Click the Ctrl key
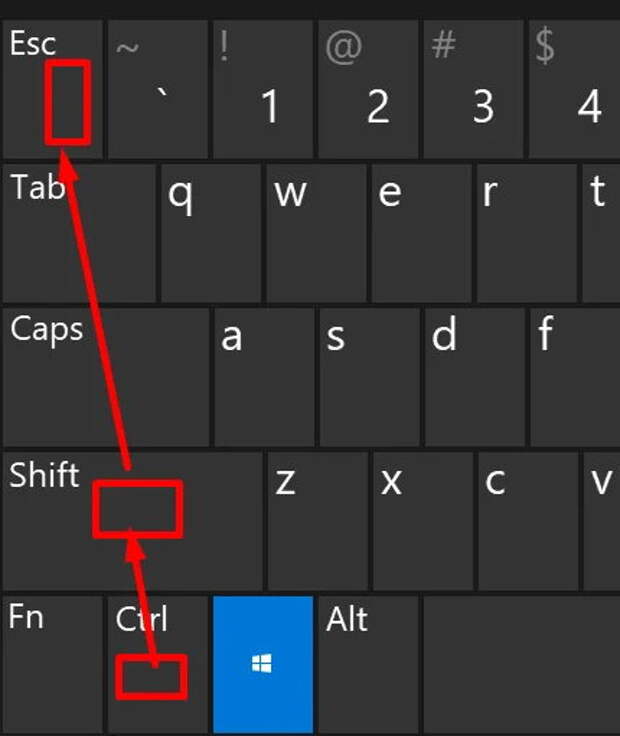Viewport: 620px width, 736px height. [x=158, y=665]
